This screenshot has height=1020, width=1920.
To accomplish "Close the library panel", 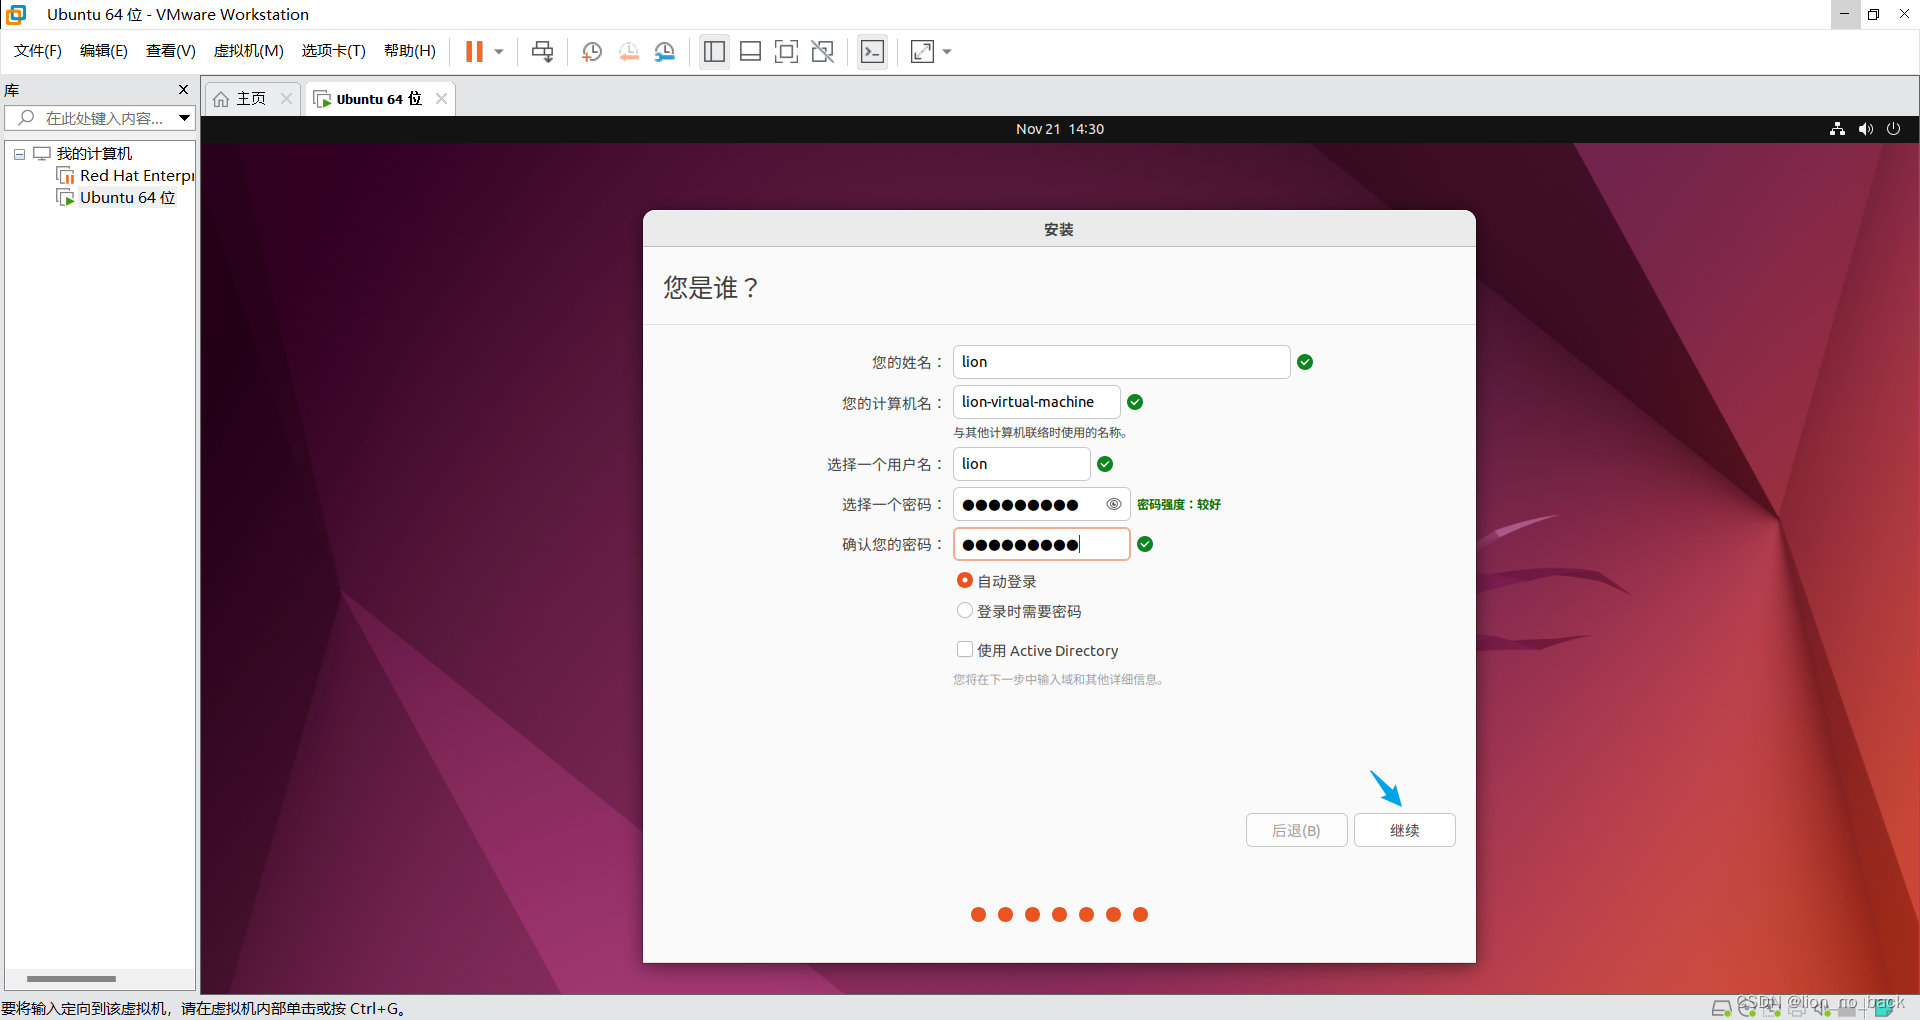I will coord(183,89).
